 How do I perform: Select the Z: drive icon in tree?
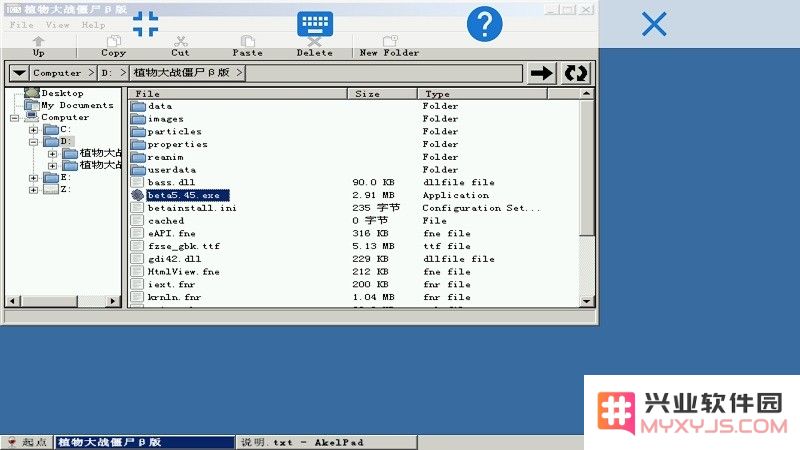click(51, 189)
